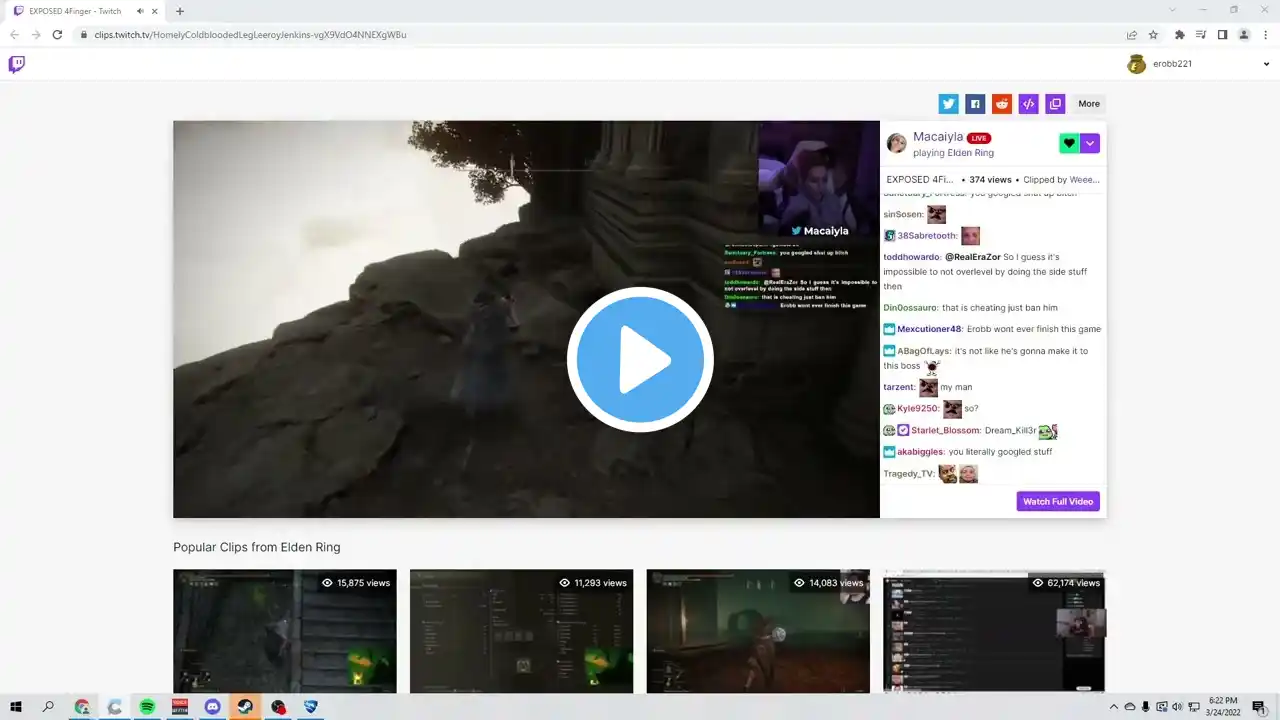Click the Kyle9250 chat username
1280x720 pixels.
point(918,409)
